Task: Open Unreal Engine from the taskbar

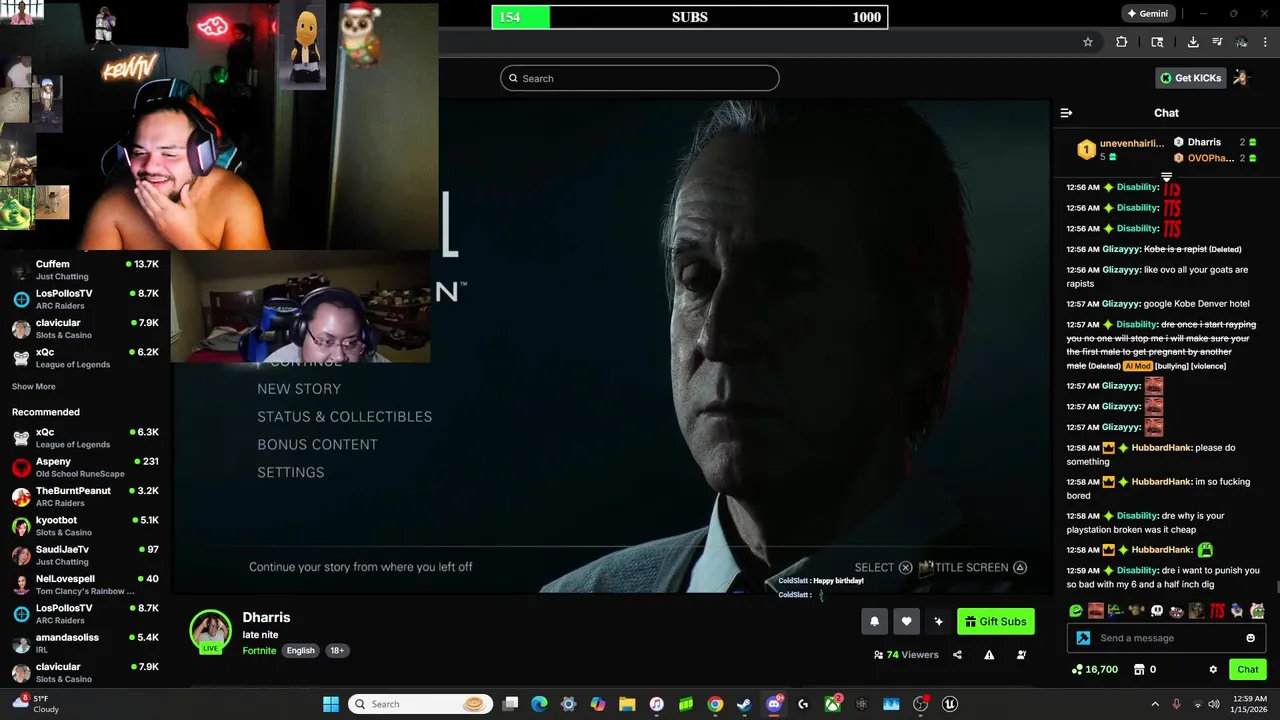Action: (950, 704)
